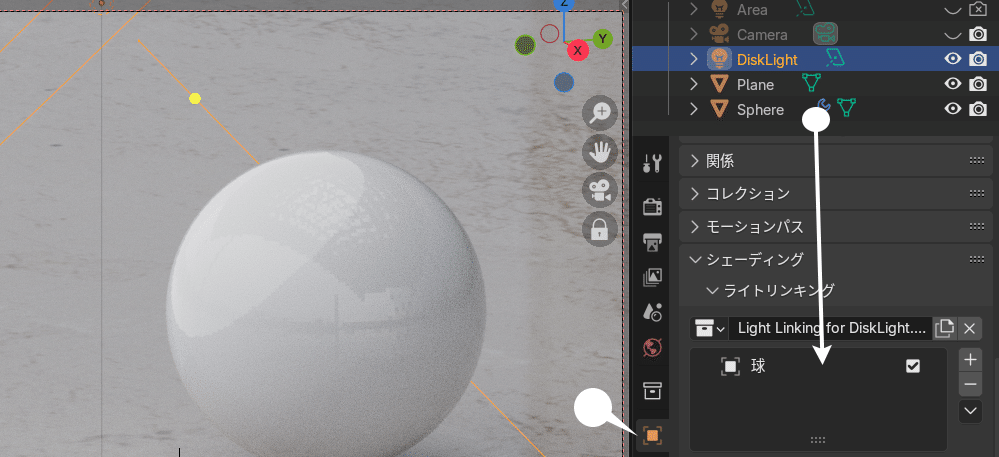
Task: Hide Sphere in viewport with its eye icon
Action: (952, 109)
